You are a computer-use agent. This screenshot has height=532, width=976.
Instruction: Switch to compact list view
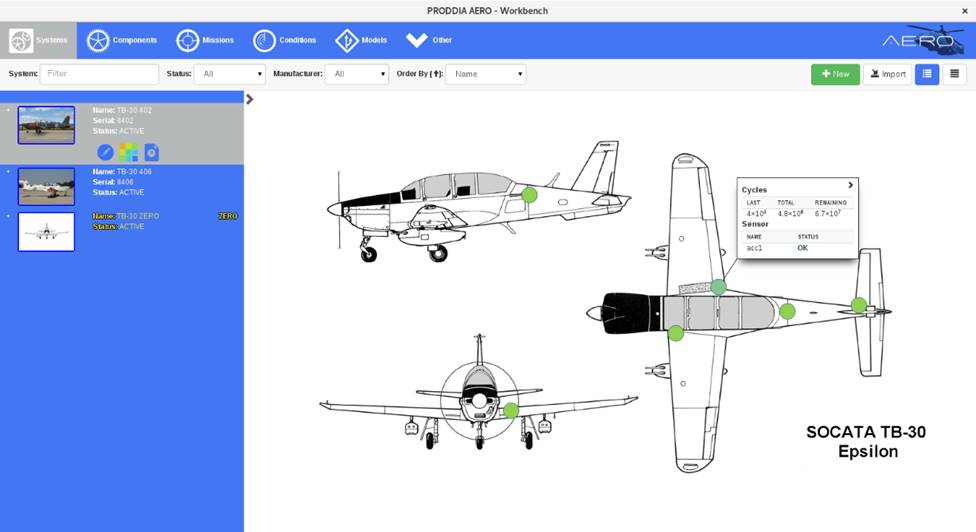click(954, 74)
